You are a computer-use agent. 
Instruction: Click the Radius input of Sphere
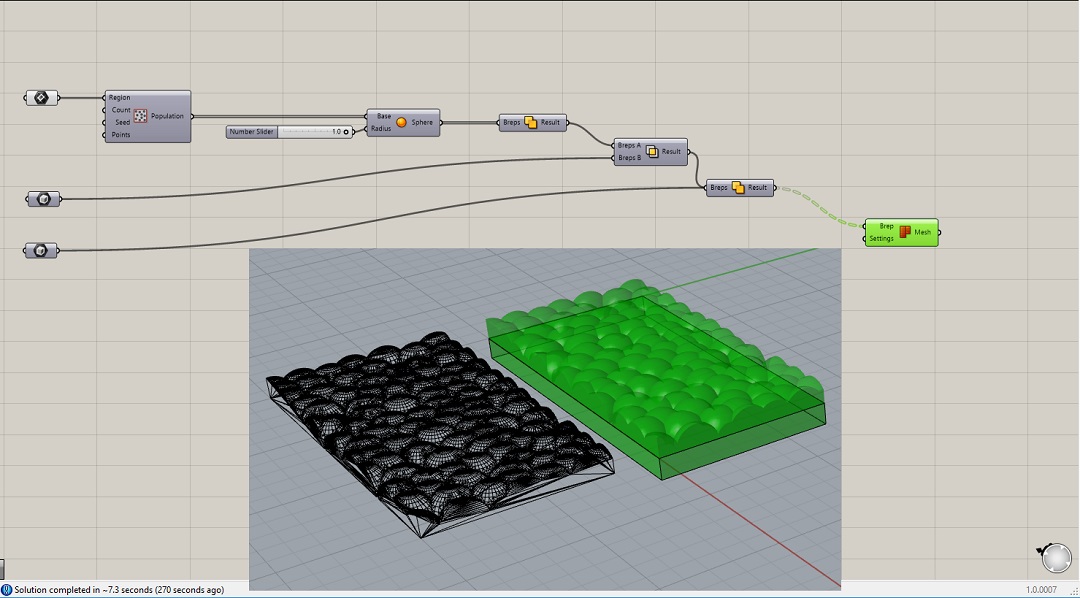pos(382,129)
